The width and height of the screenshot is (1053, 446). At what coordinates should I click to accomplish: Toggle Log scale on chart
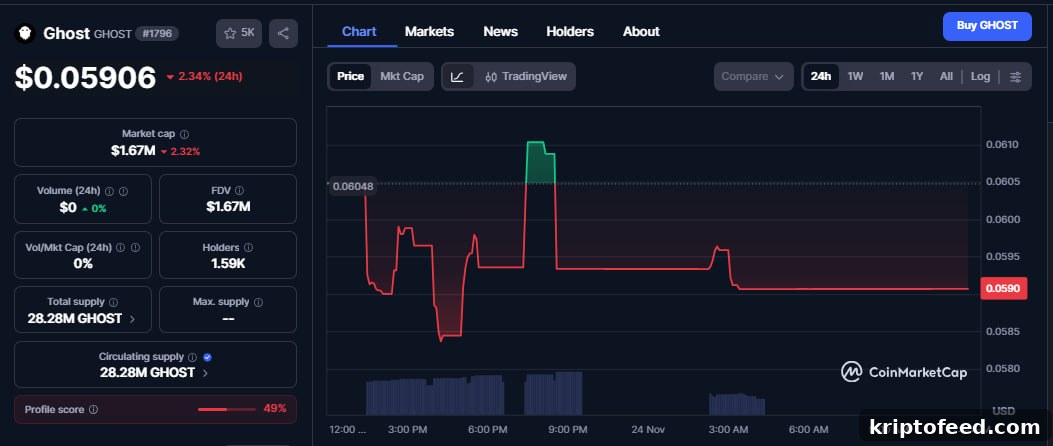(980, 77)
